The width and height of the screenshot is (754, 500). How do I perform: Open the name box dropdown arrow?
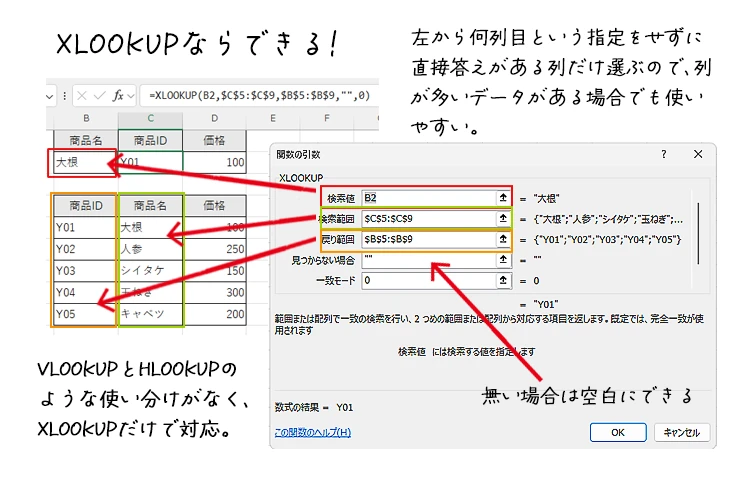click(50, 96)
